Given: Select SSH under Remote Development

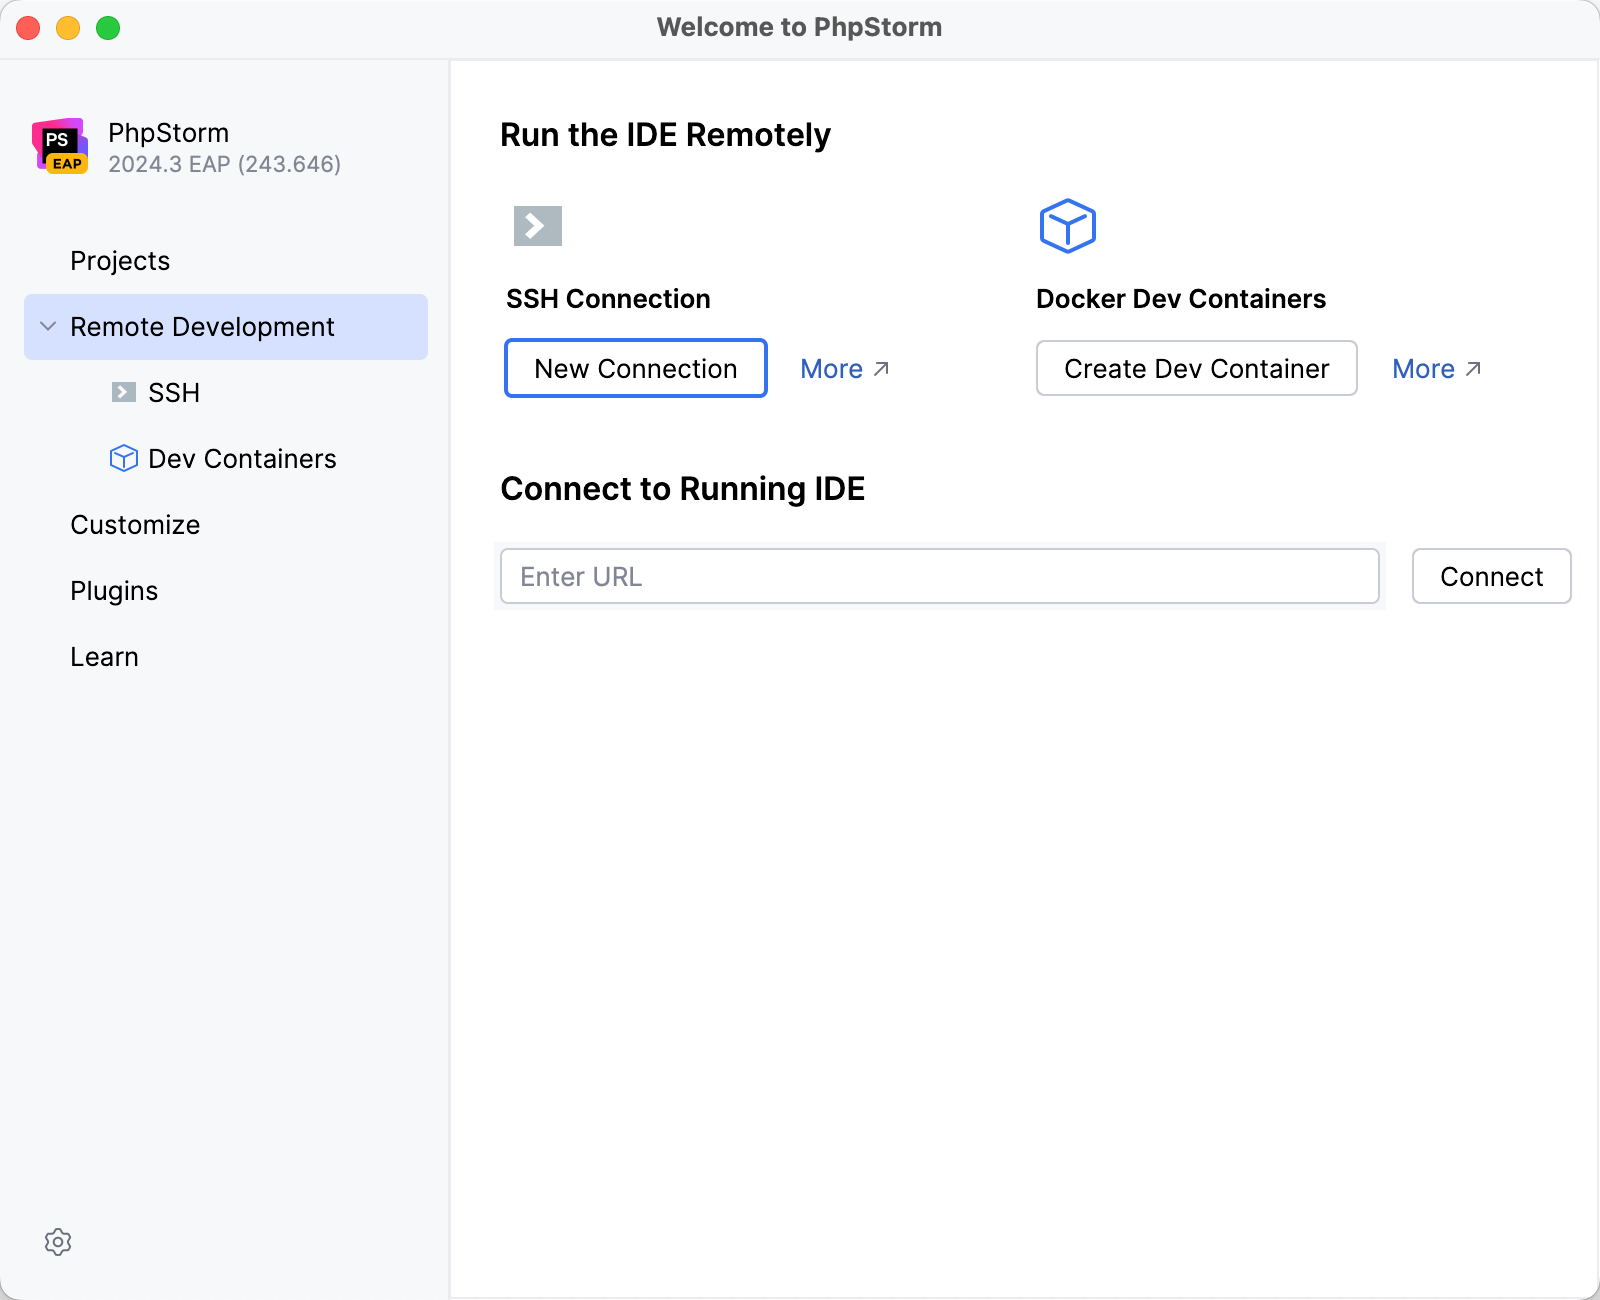Looking at the screenshot, I should coord(173,392).
